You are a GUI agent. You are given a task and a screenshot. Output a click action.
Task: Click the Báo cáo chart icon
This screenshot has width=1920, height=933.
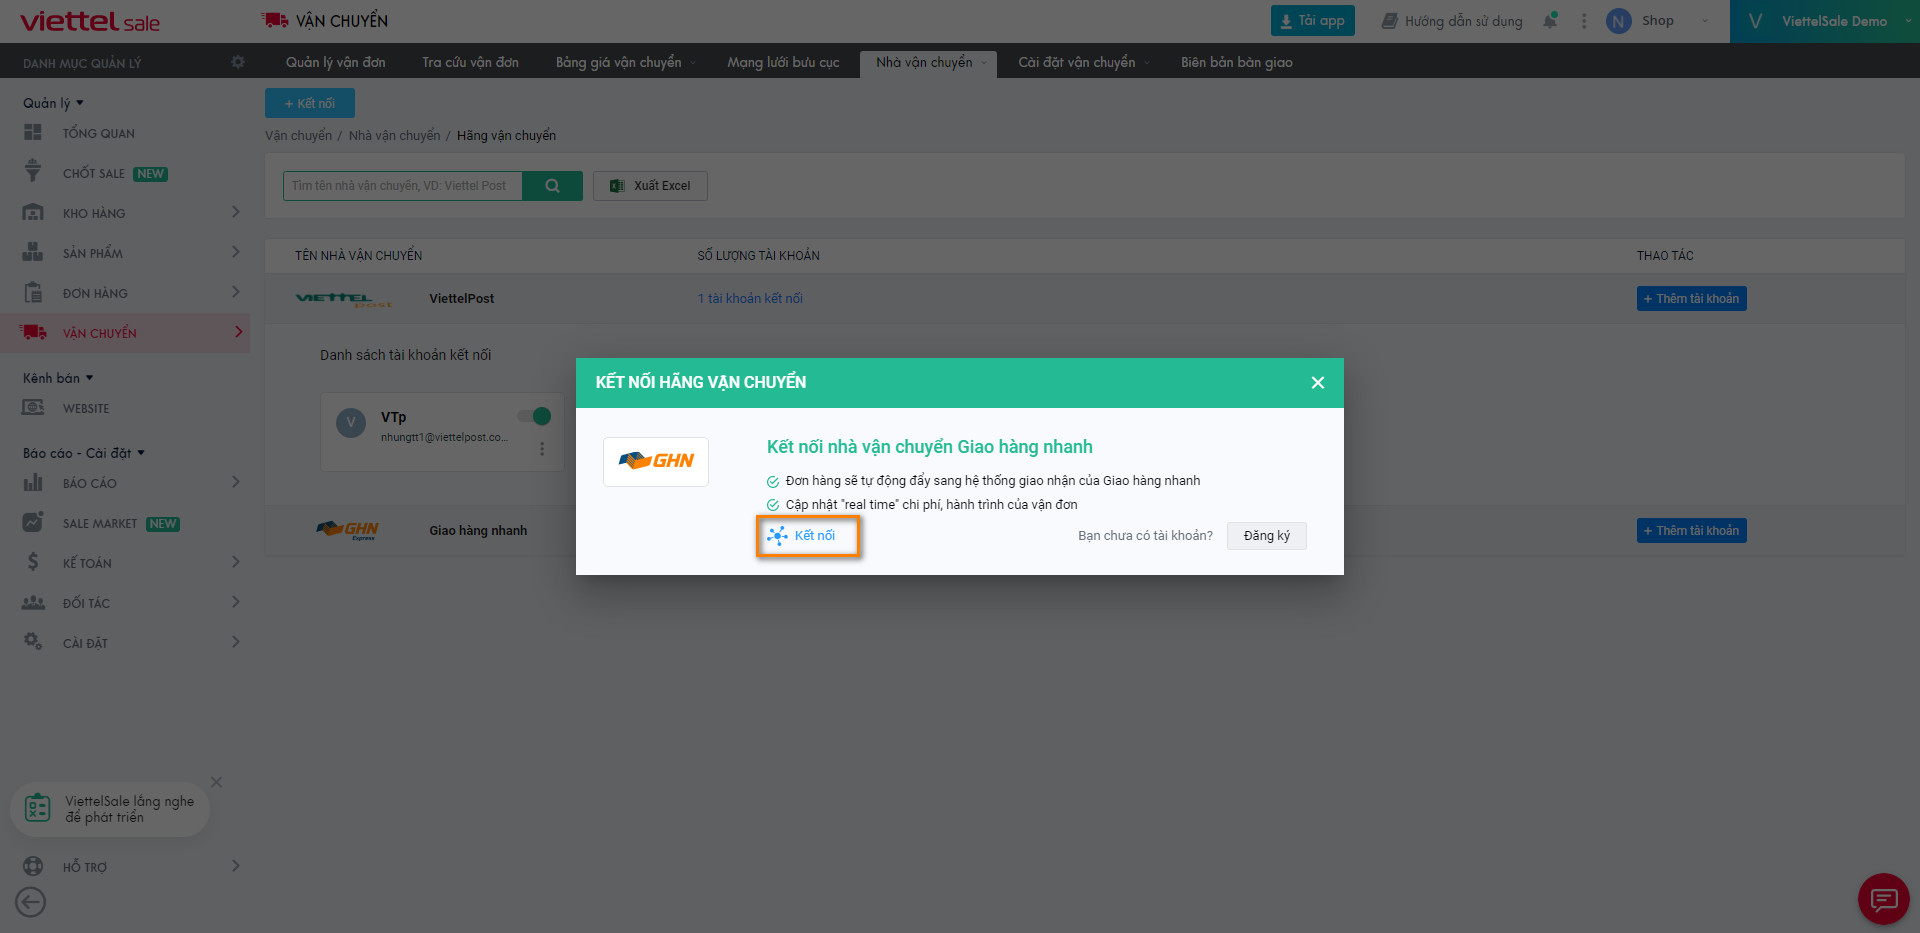pyautogui.click(x=33, y=482)
